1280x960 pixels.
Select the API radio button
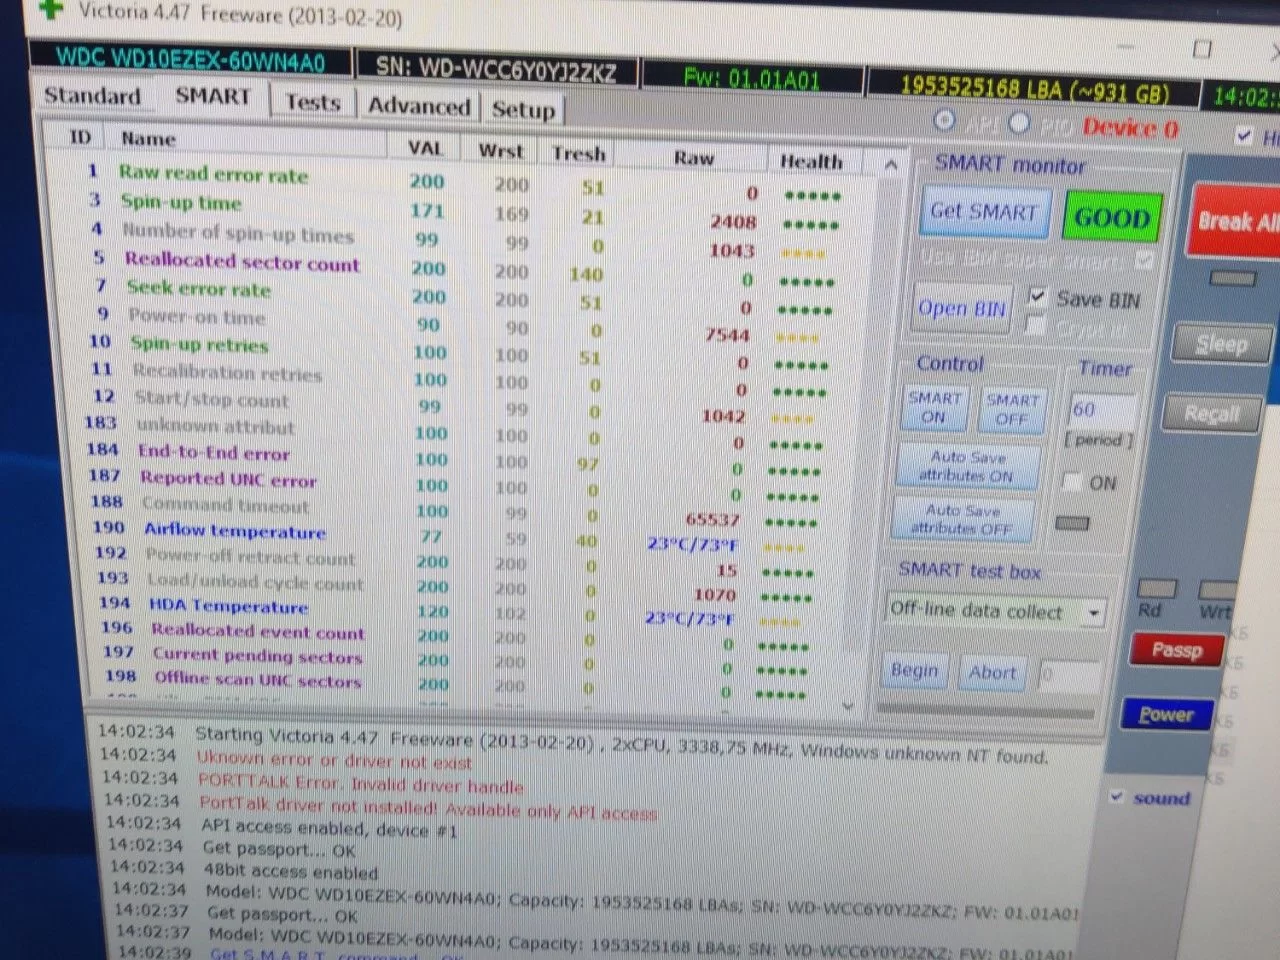[x=944, y=121]
